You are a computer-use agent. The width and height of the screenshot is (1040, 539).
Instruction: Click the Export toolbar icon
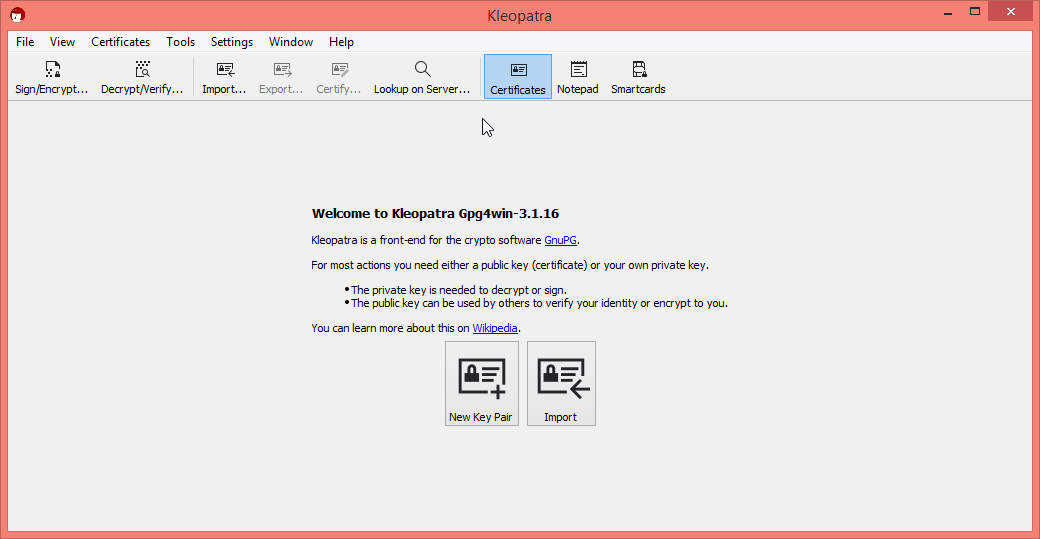click(x=281, y=77)
